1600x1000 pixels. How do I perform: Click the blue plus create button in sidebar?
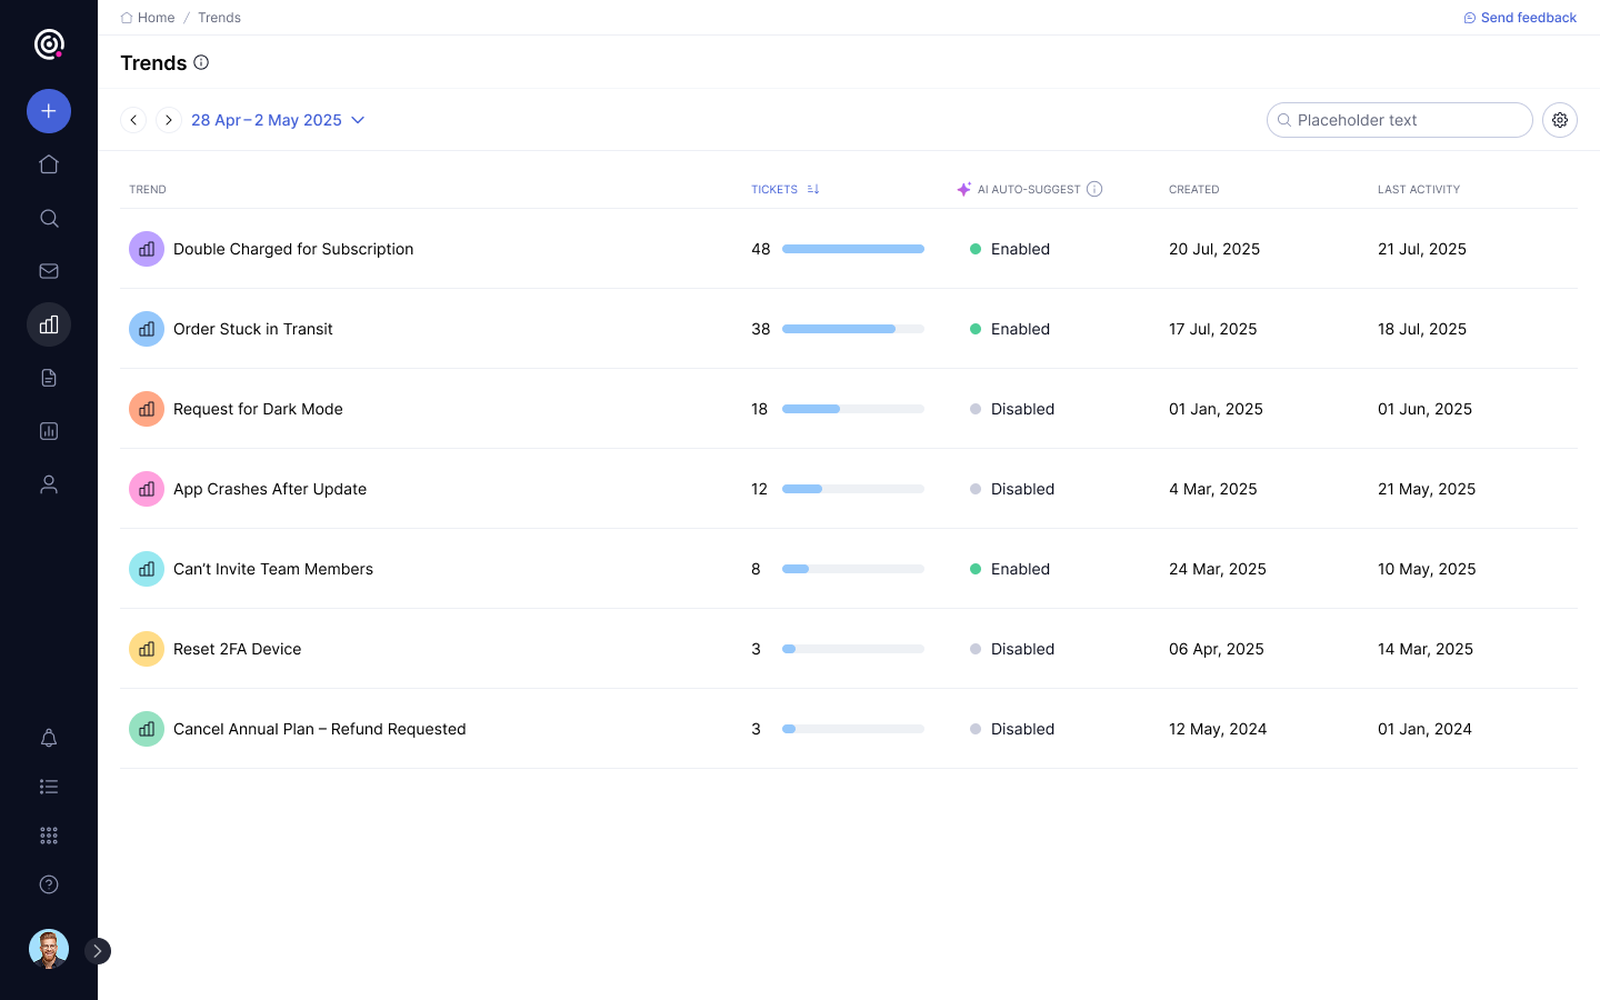tap(48, 111)
